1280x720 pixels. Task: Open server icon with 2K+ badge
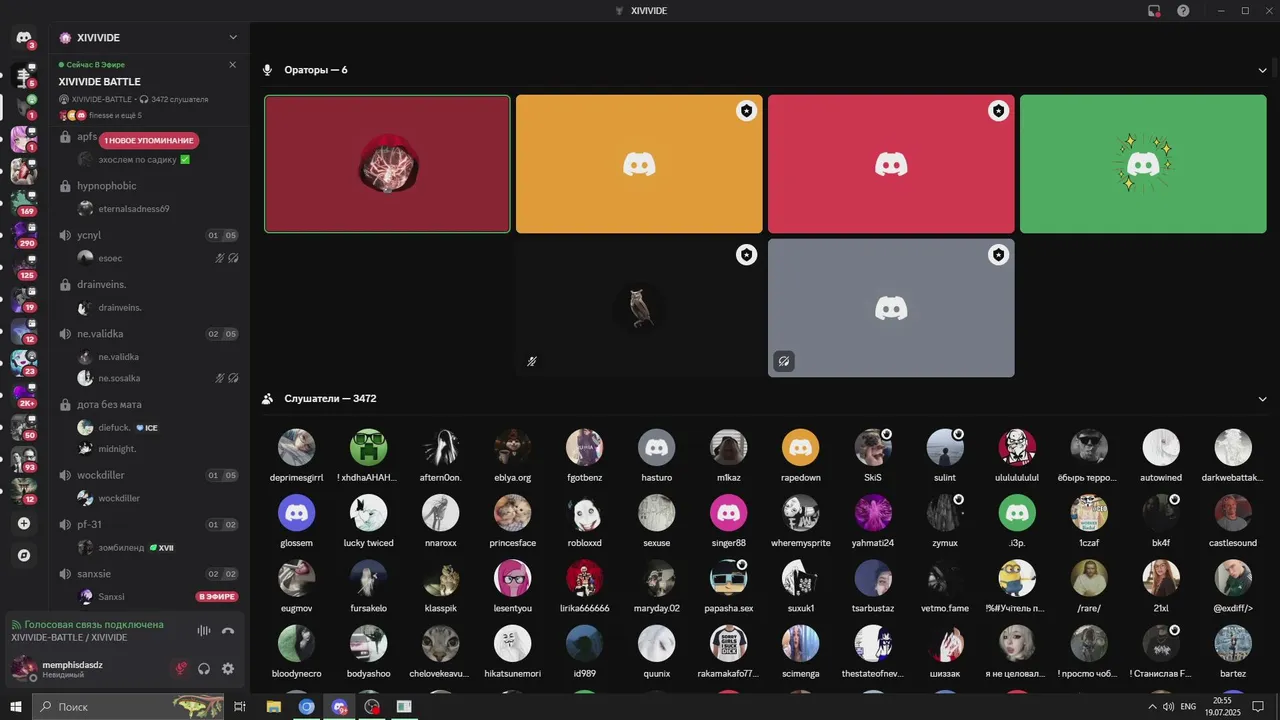tap(24, 395)
